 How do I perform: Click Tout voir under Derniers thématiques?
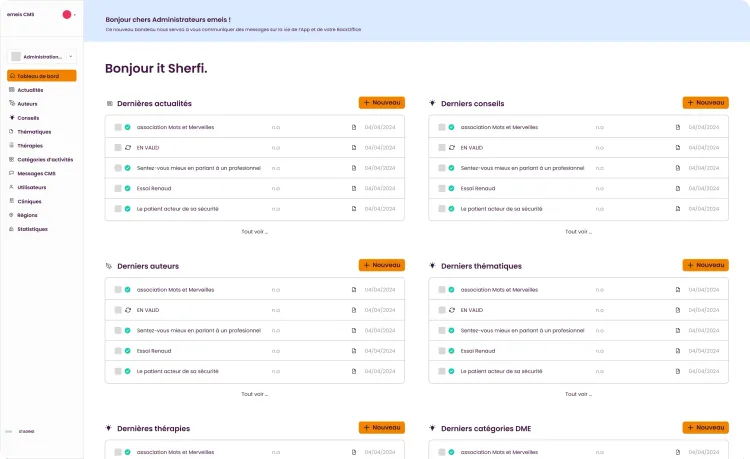click(x=578, y=394)
